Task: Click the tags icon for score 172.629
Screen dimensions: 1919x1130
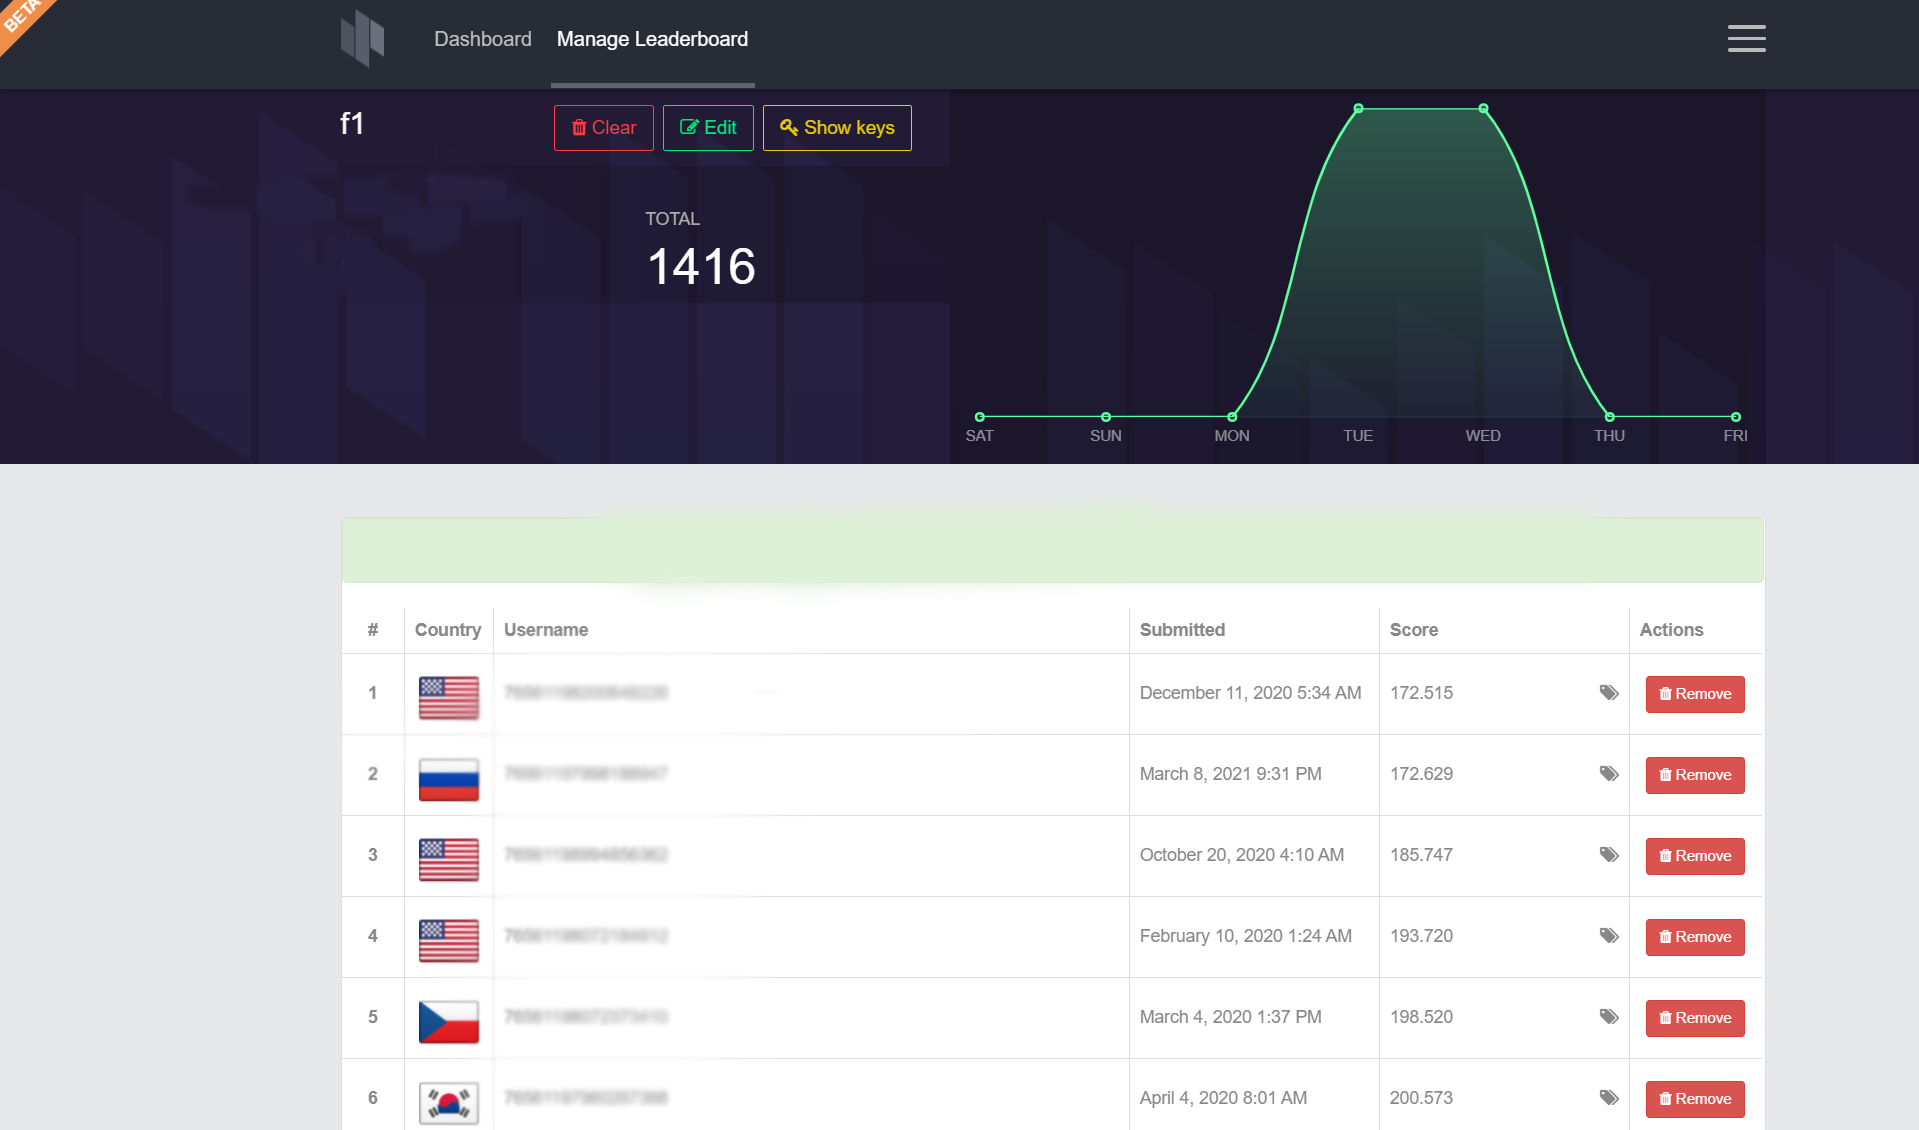Action: click(1608, 774)
